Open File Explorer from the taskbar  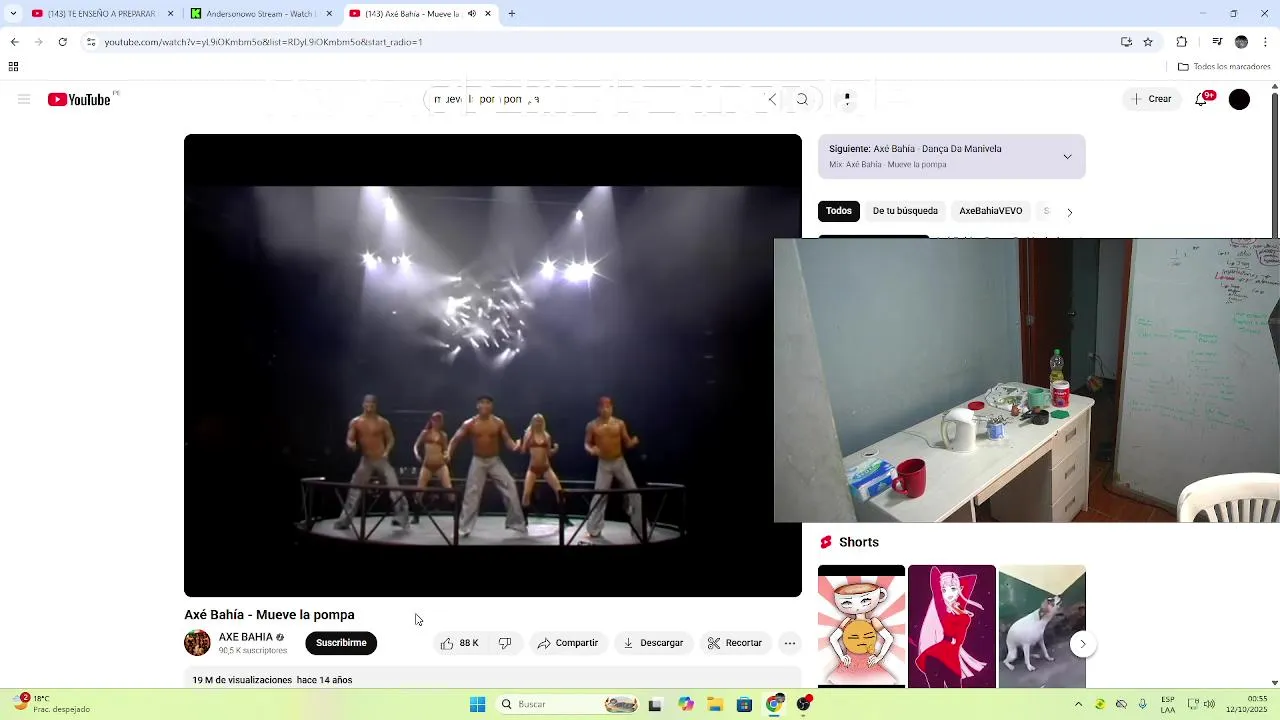coord(715,704)
